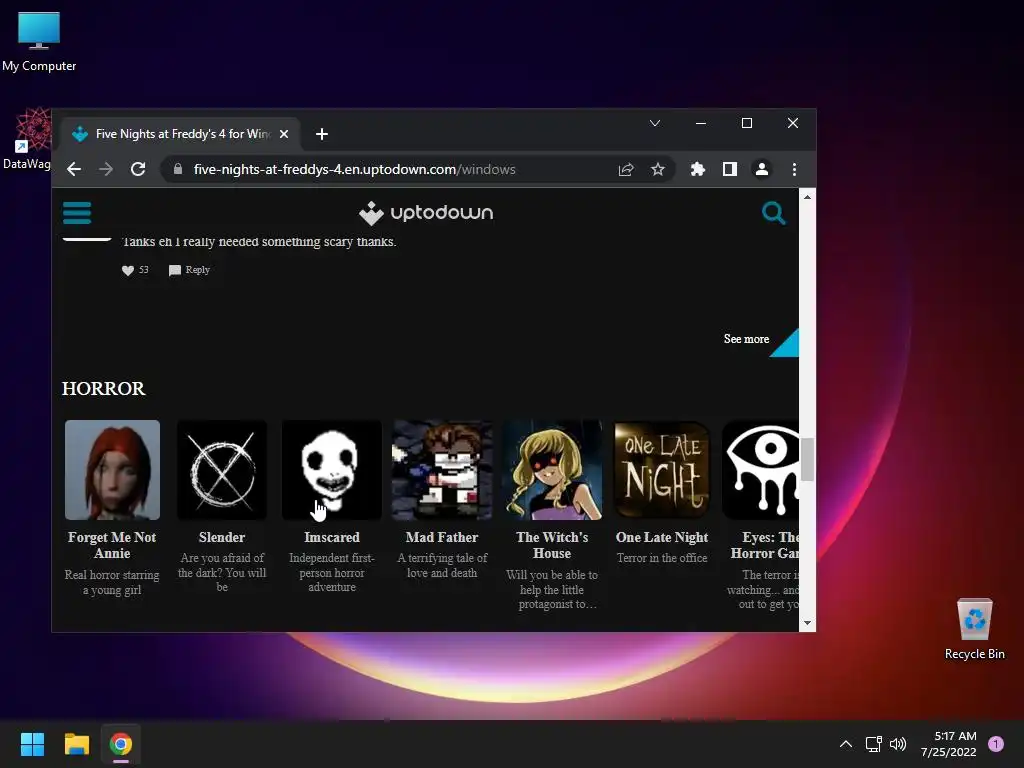The image size is (1024, 768).
Task: Open the Mad Father game icon
Action: click(442, 470)
